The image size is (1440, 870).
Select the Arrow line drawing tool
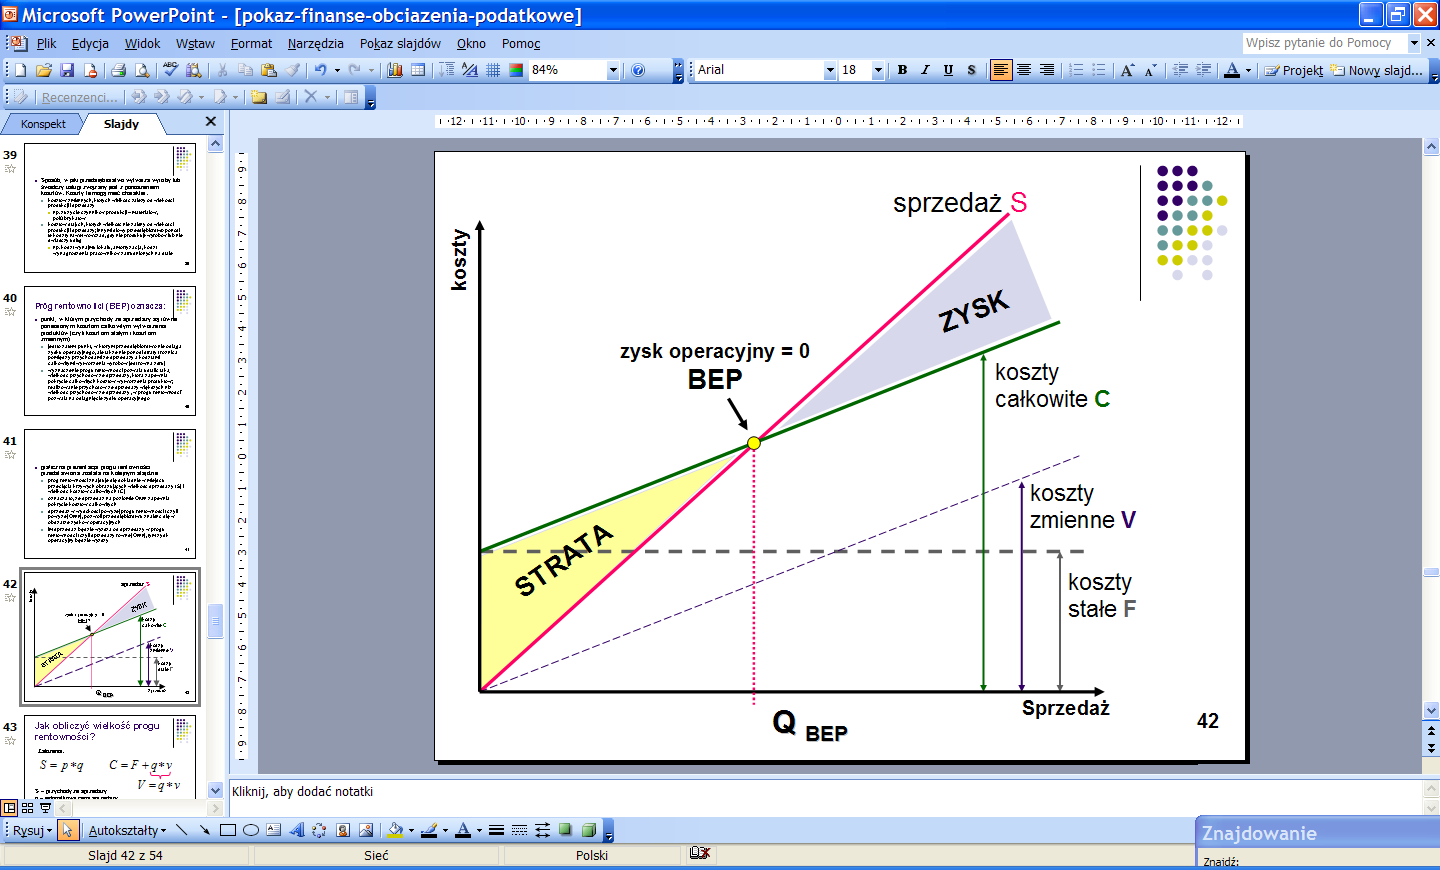[x=204, y=830]
